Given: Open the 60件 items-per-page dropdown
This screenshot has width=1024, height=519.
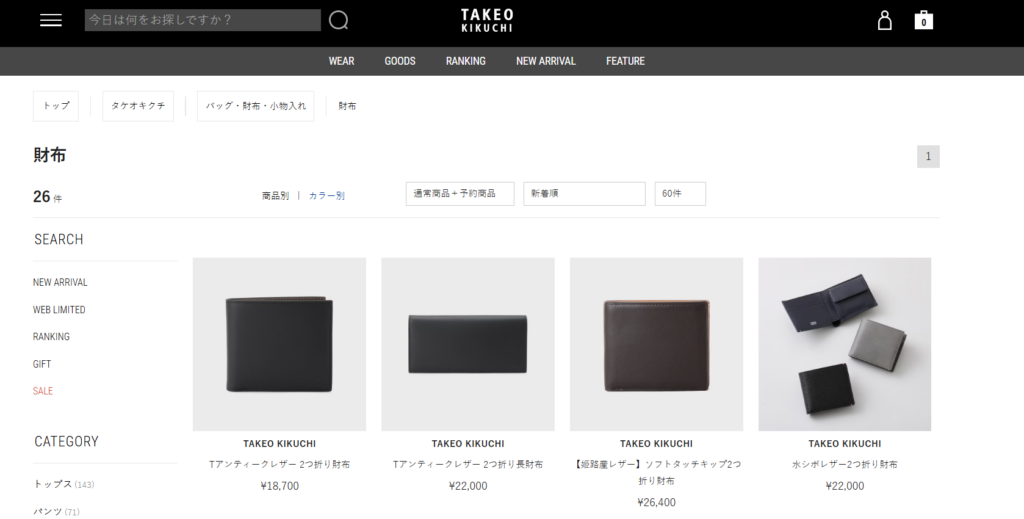Looking at the screenshot, I should pyautogui.click(x=680, y=194).
